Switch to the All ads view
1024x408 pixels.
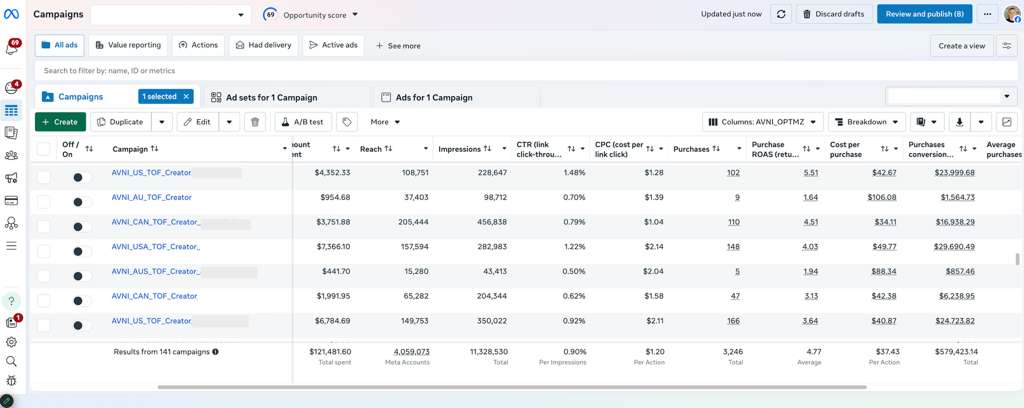(59, 45)
